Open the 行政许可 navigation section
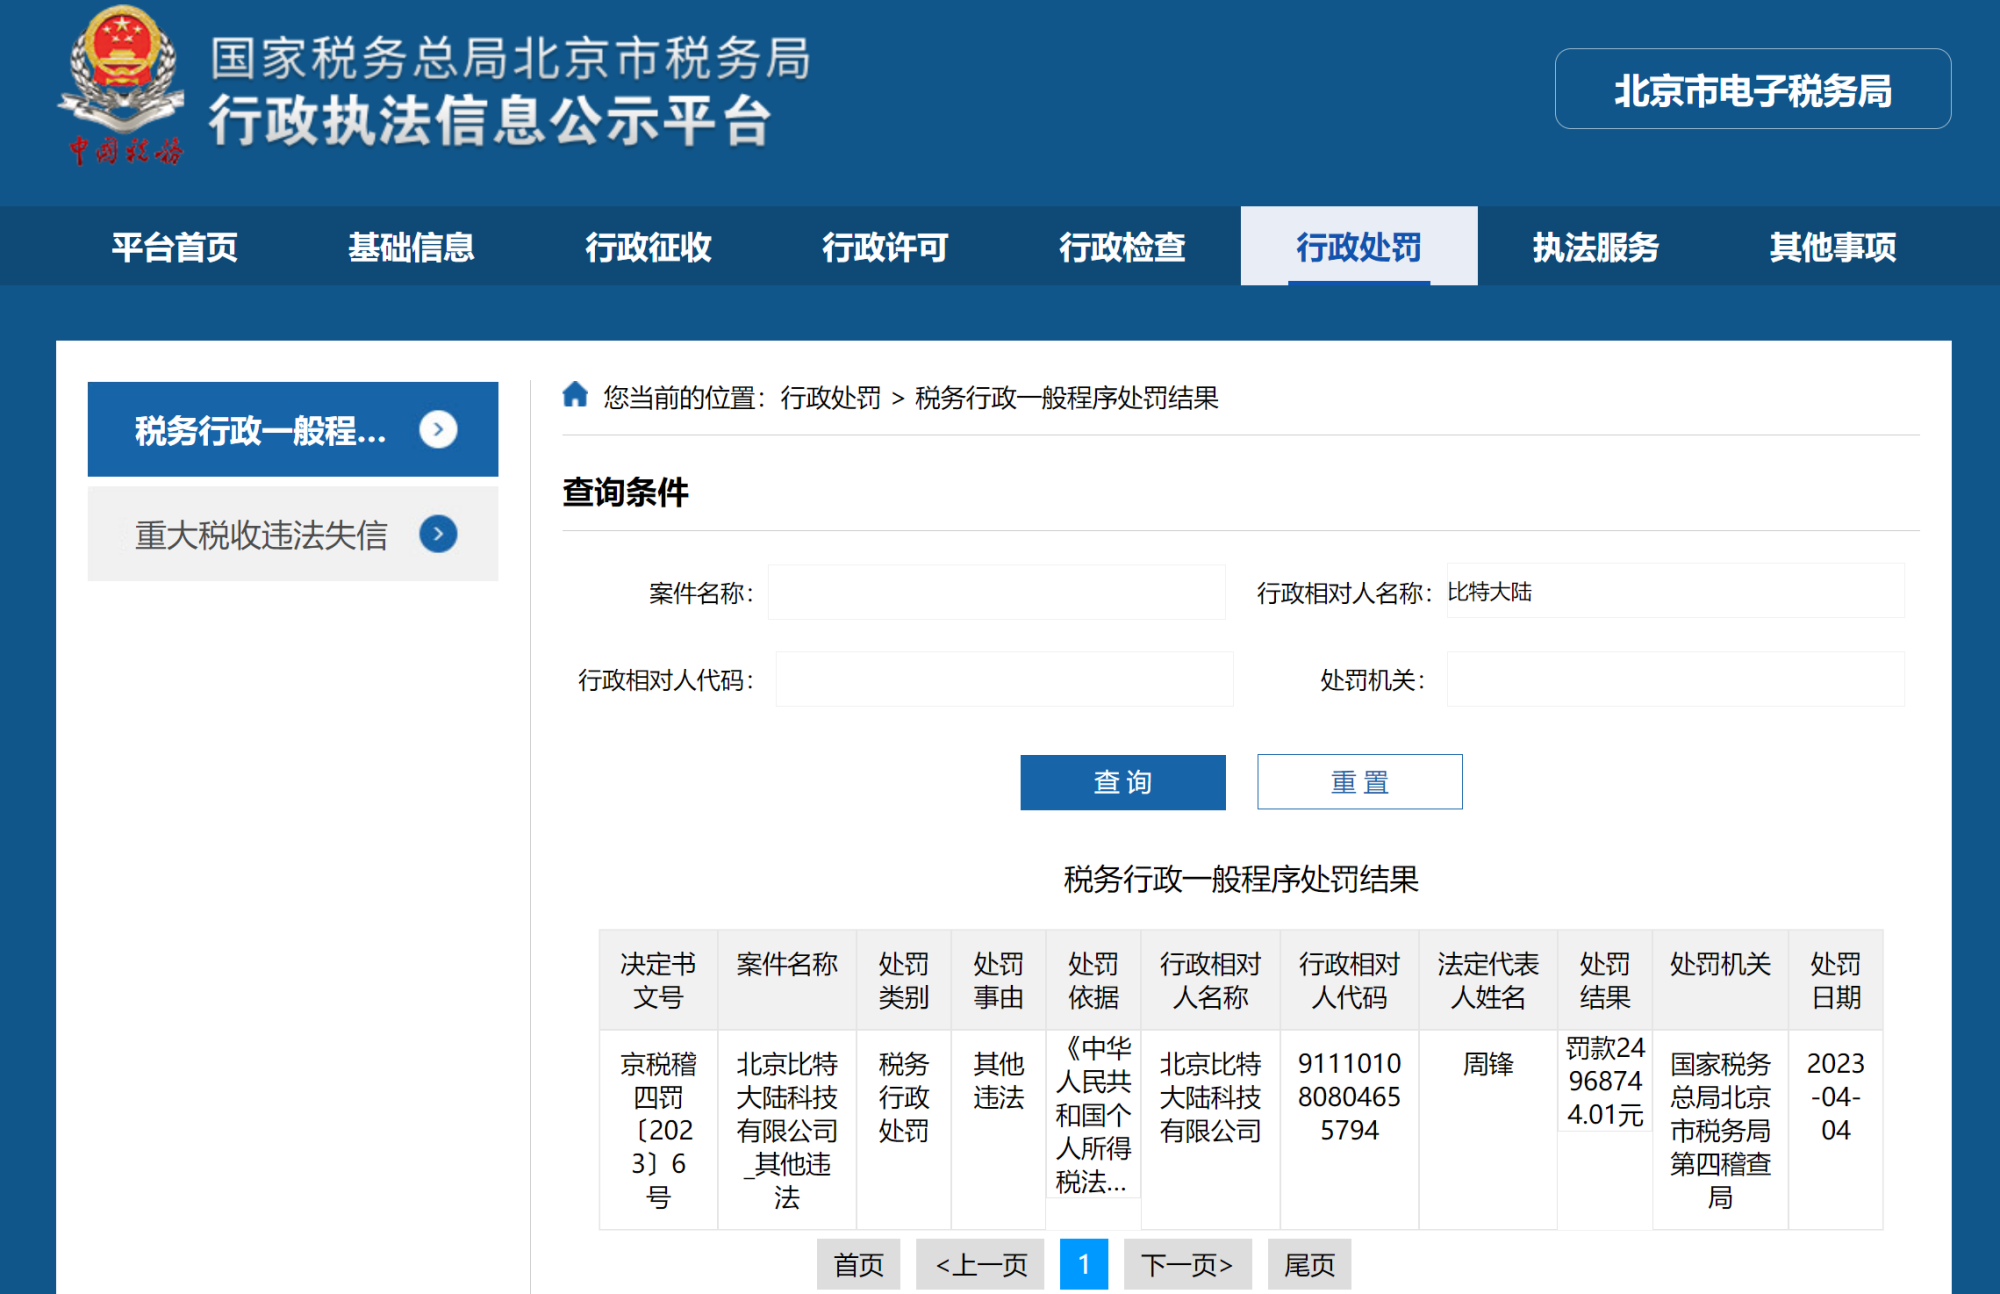Image resolution: width=2000 pixels, height=1294 pixels. 885,247
